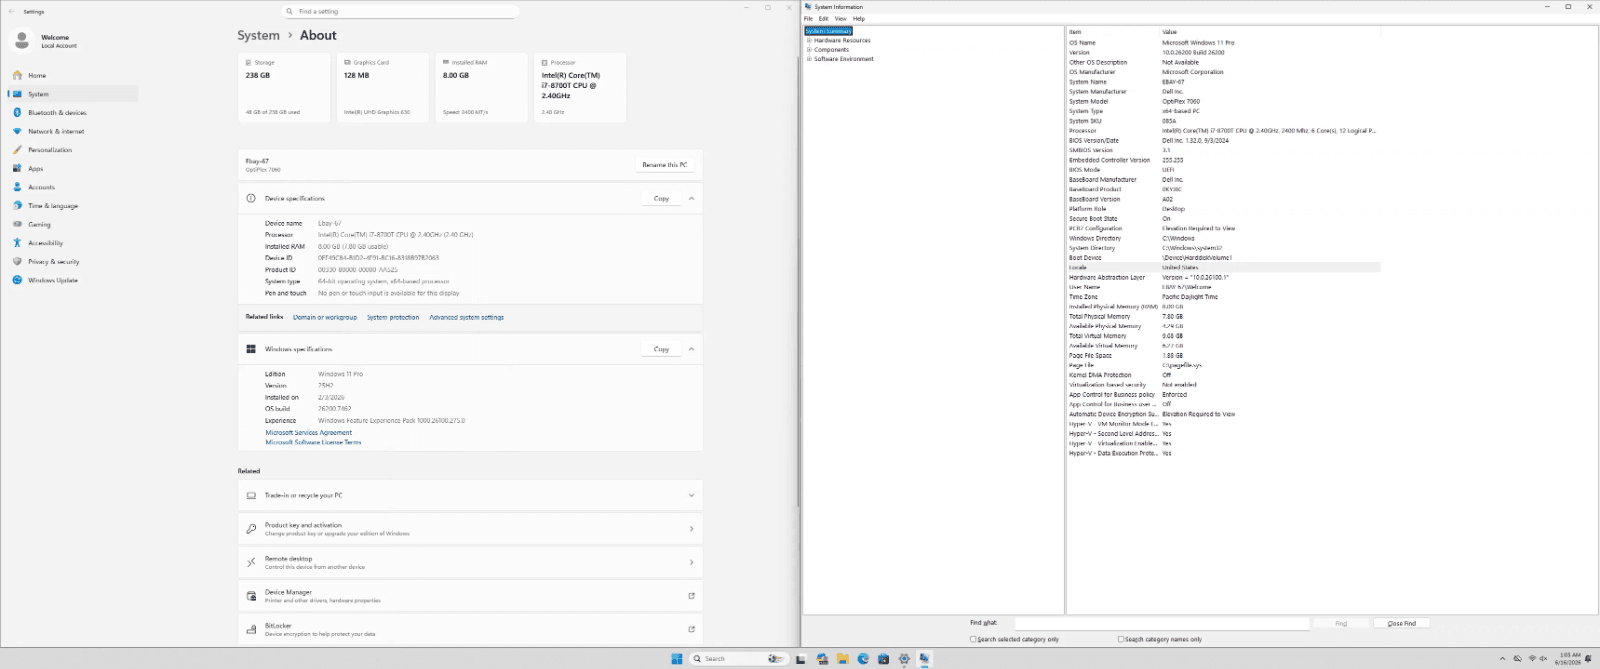Image resolution: width=1600 pixels, height=669 pixels.
Task: Click the Windows Start button on taskbar
Action: click(677, 659)
